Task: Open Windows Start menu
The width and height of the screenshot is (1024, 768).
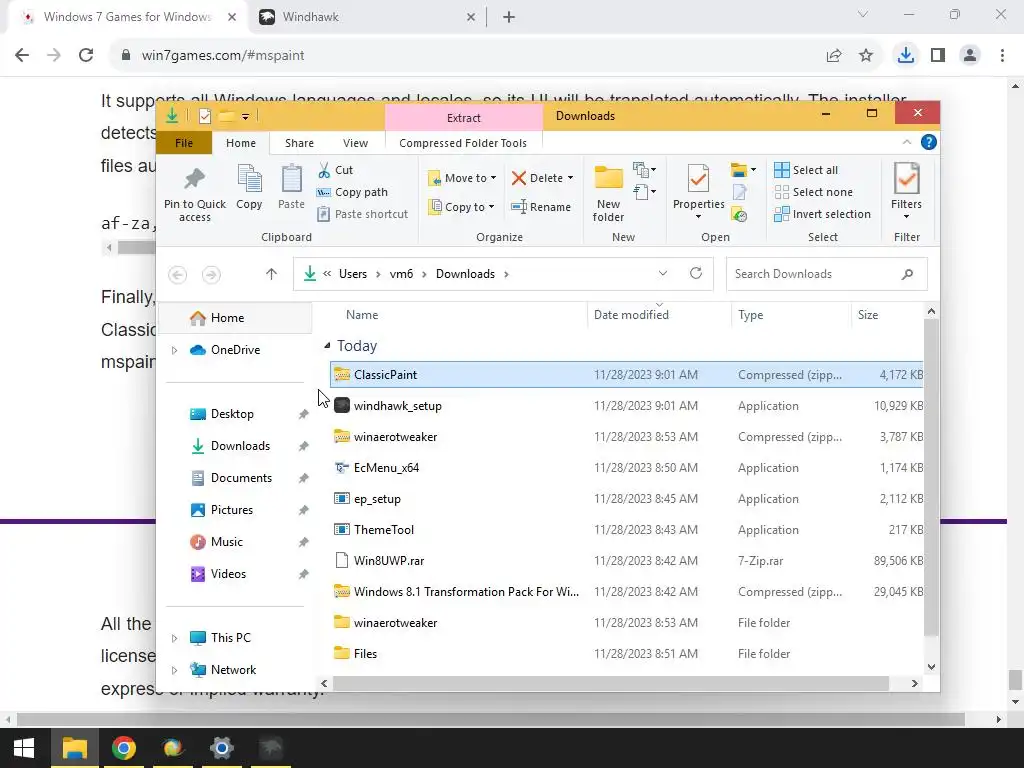Action: click(24, 748)
